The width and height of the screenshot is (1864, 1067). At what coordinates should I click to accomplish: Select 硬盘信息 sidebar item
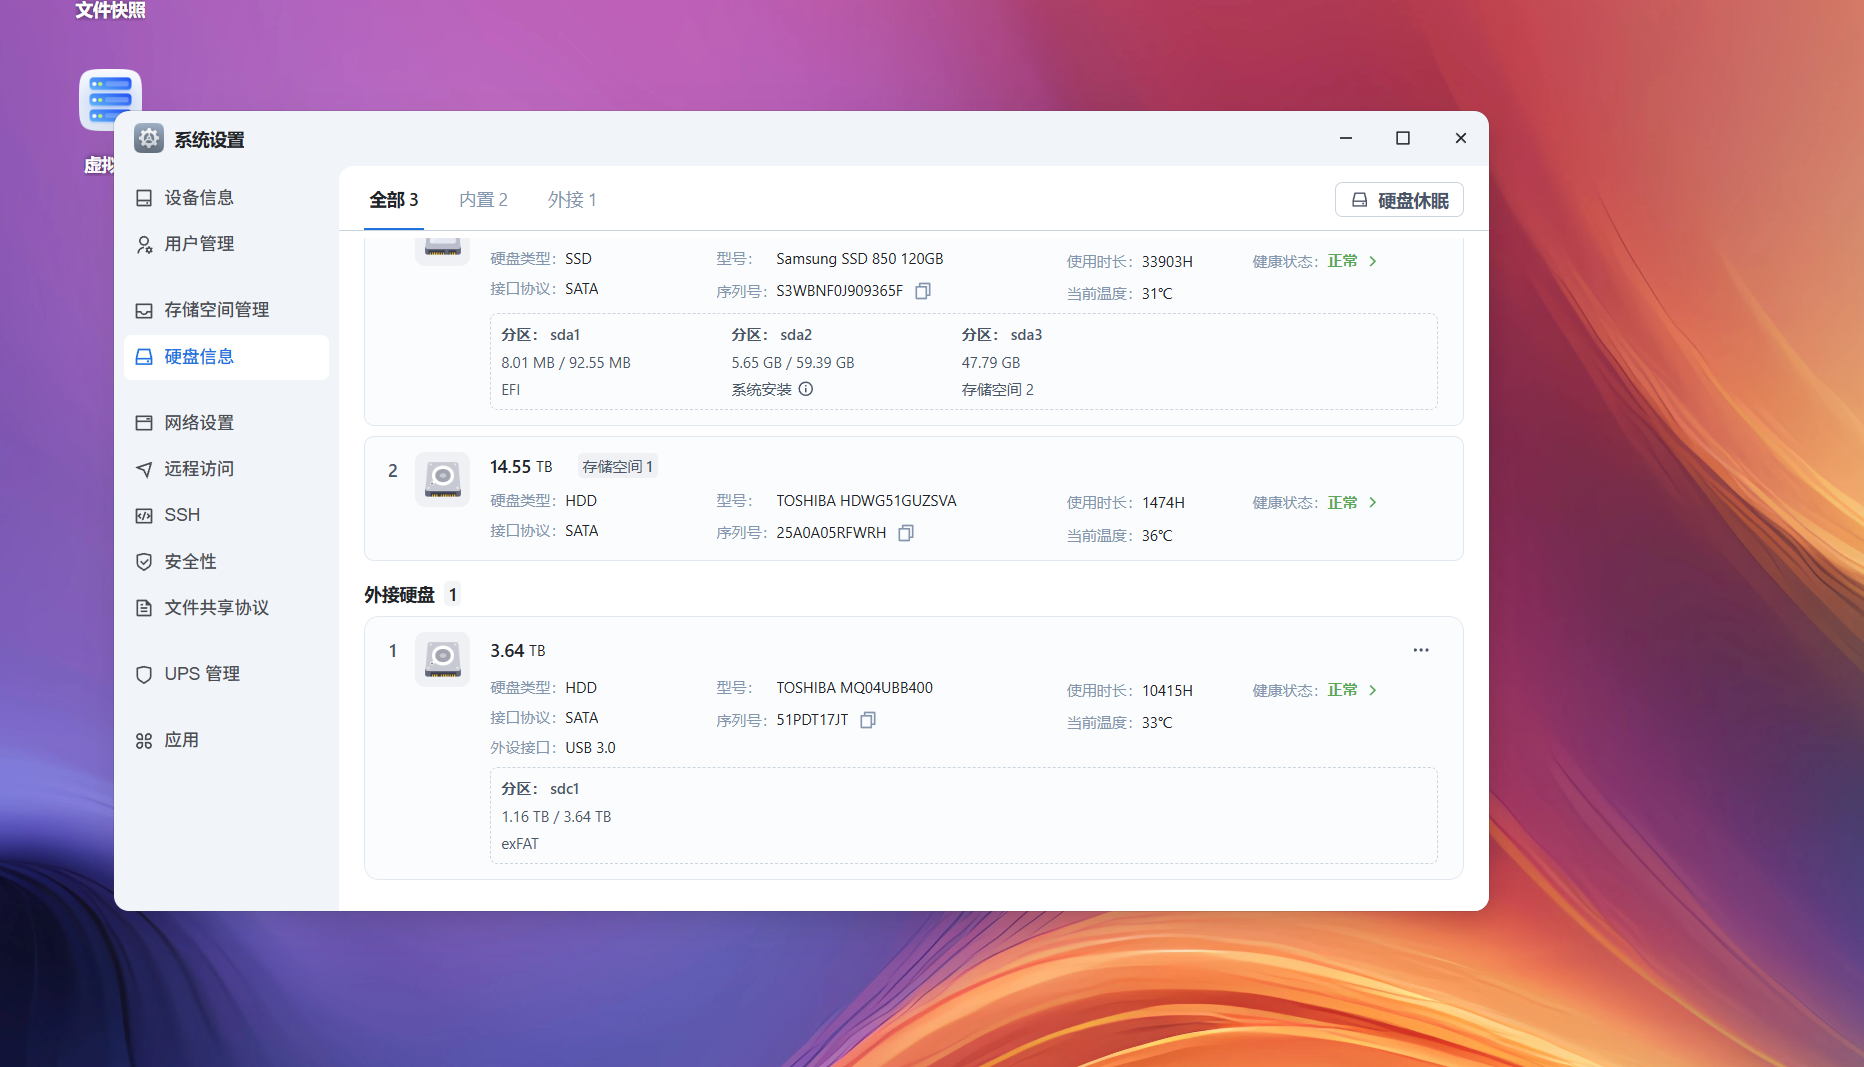(226, 357)
